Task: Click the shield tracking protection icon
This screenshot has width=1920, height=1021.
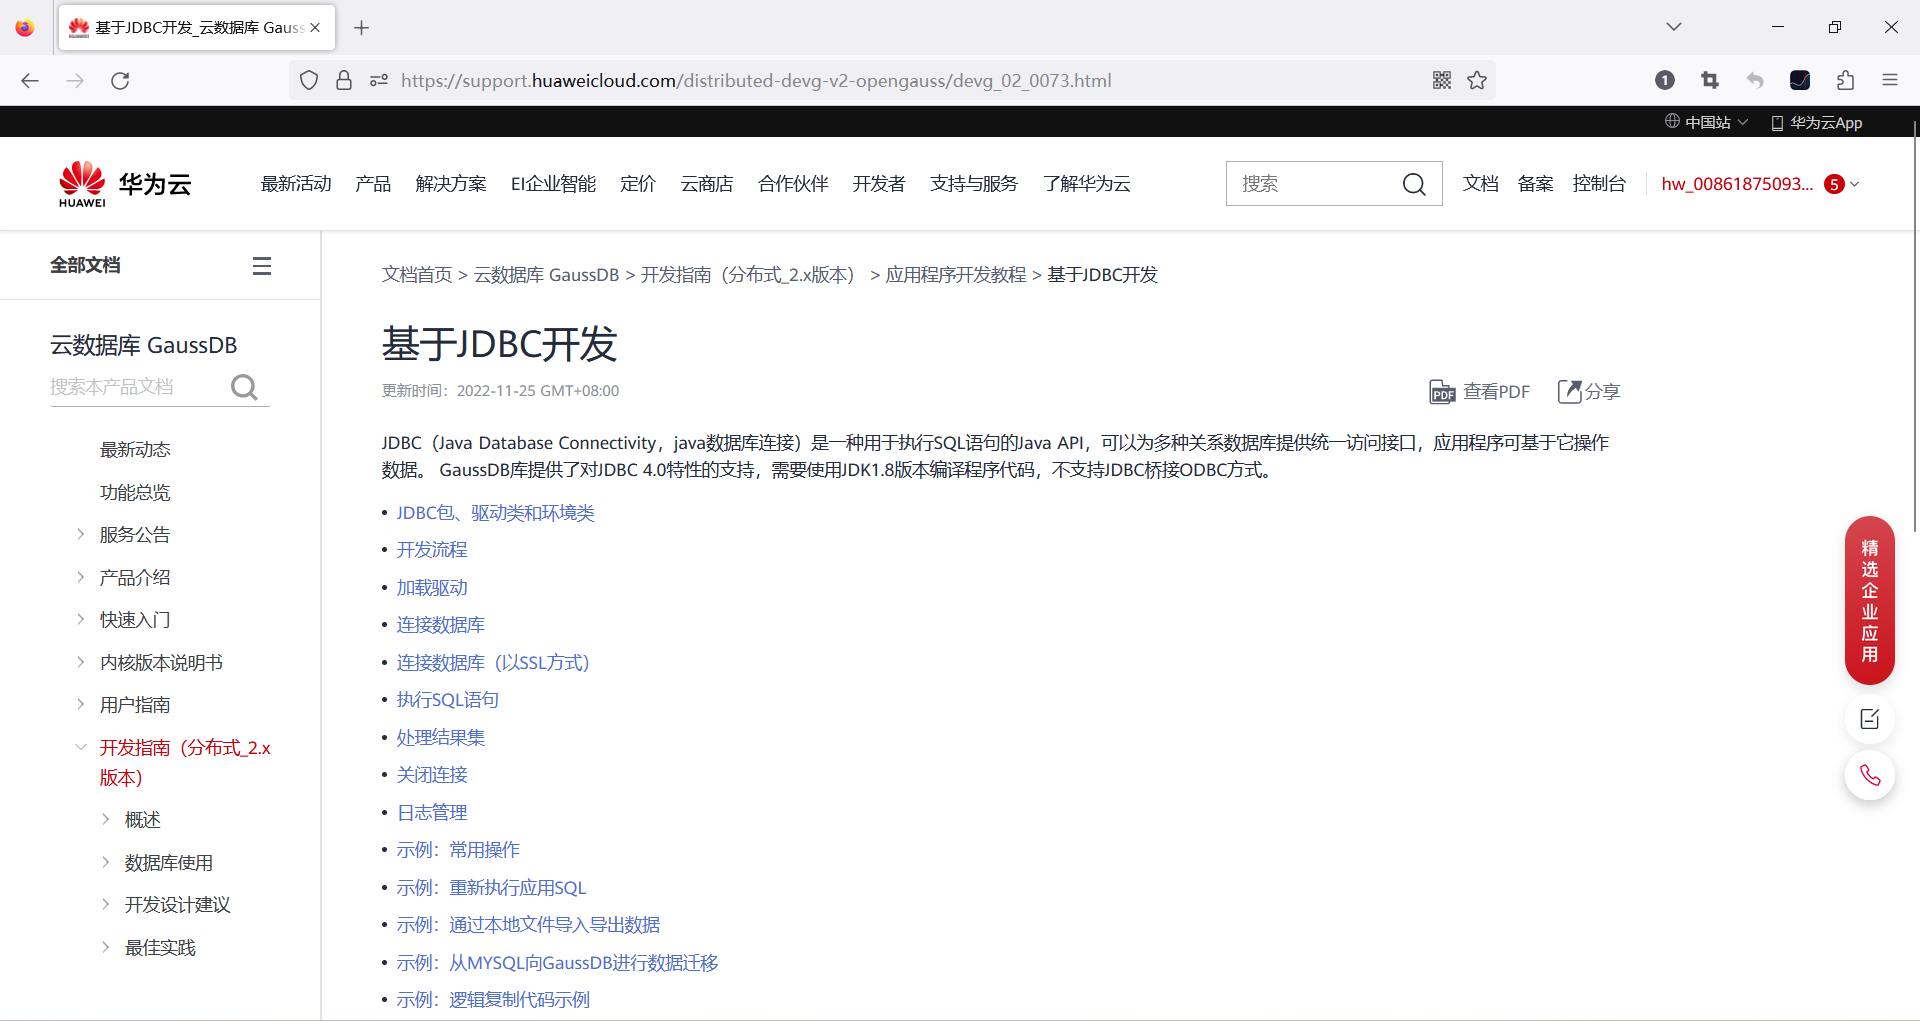Action: (x=308, y=80)
